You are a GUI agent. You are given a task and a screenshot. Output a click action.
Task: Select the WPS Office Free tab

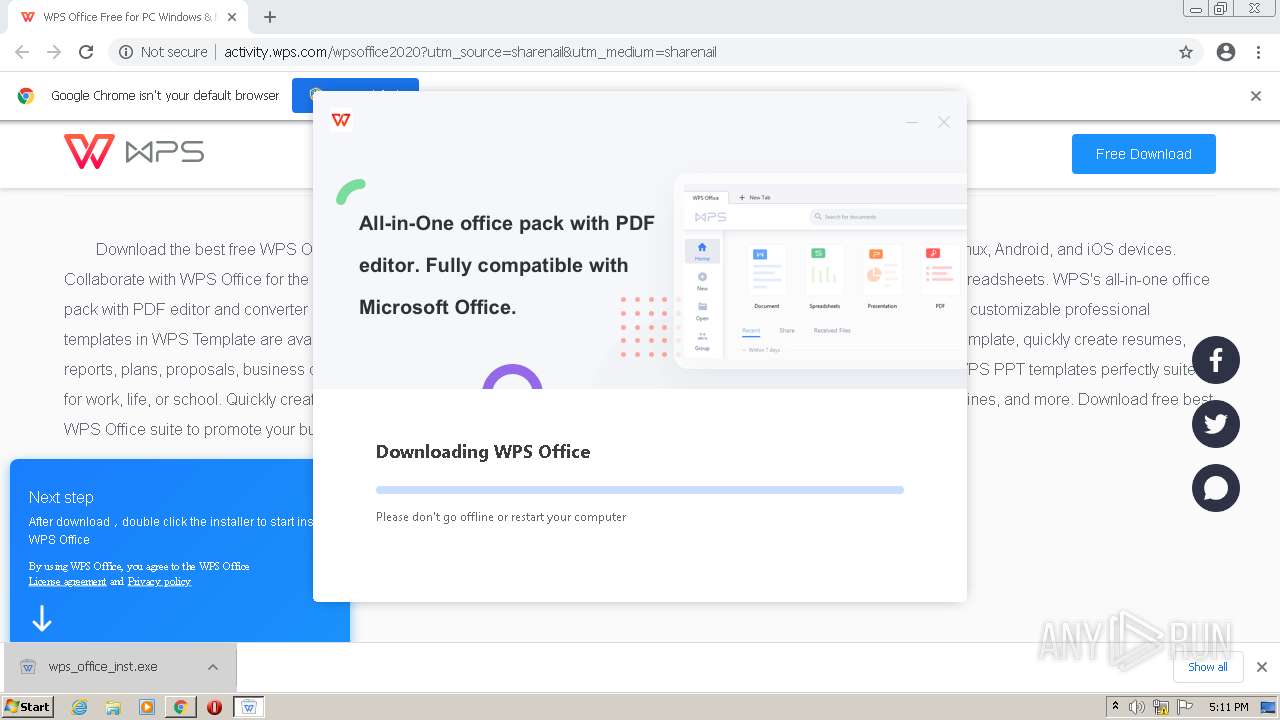click(x=128, y=17)
